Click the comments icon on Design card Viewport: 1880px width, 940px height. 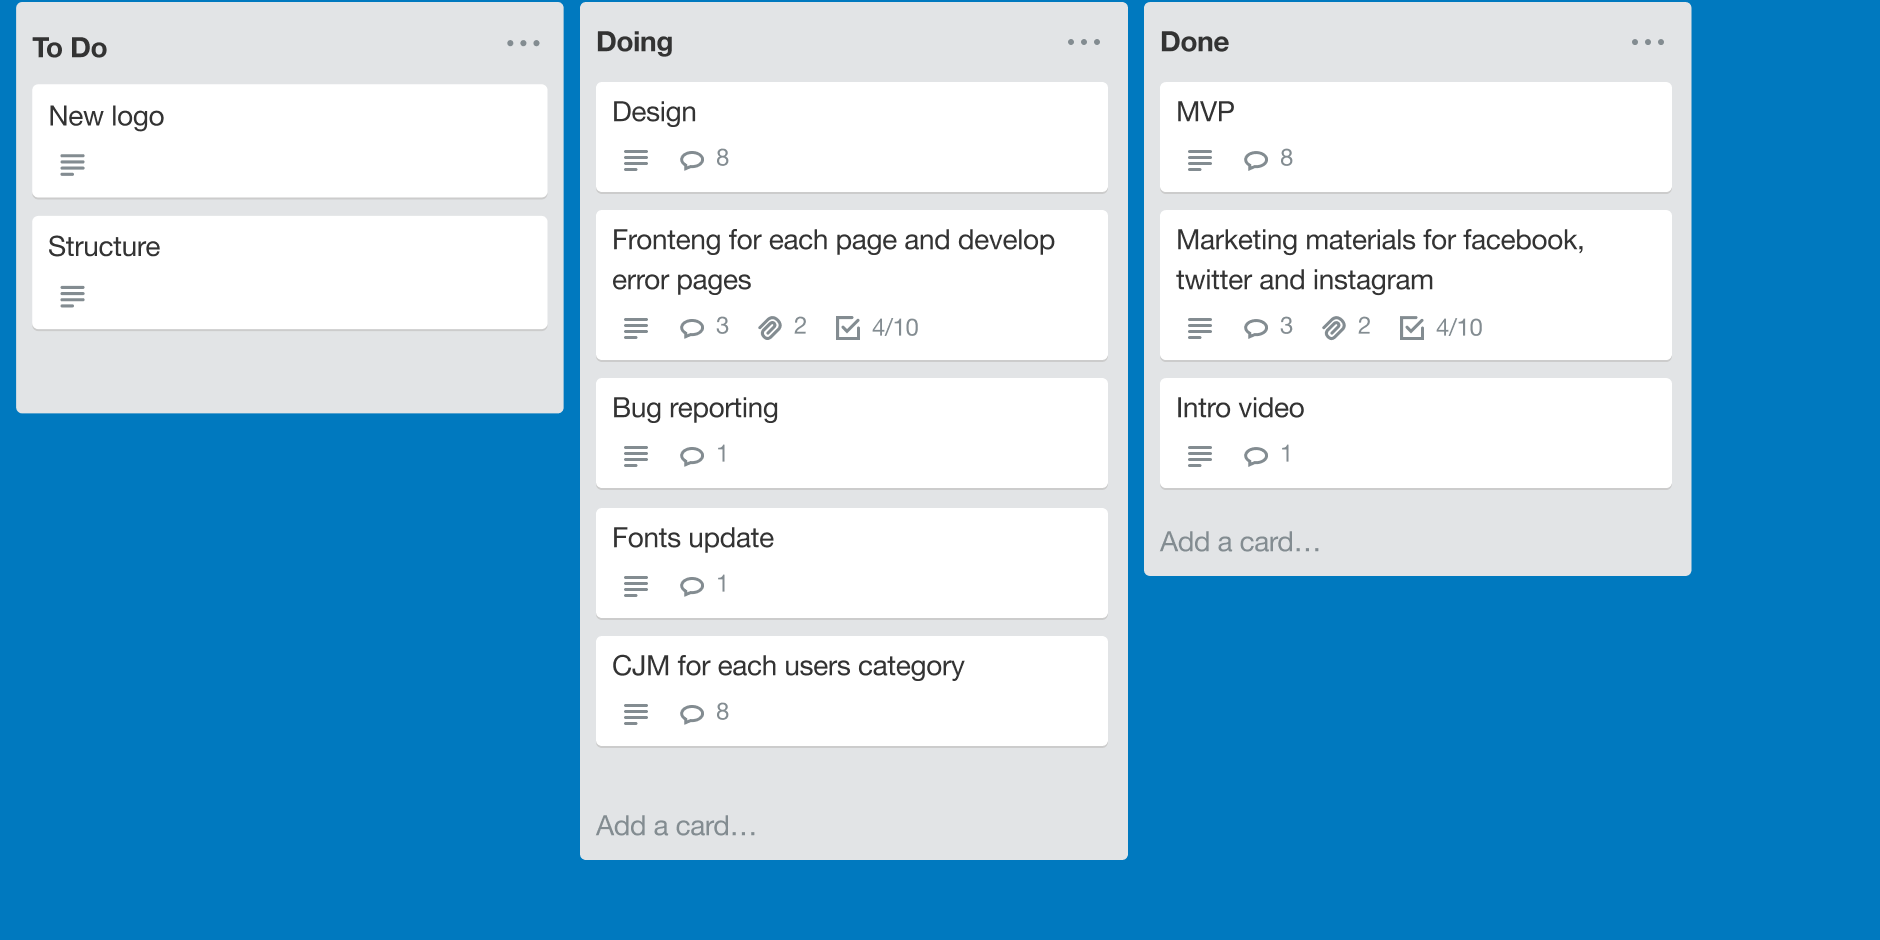click(692, 160)
